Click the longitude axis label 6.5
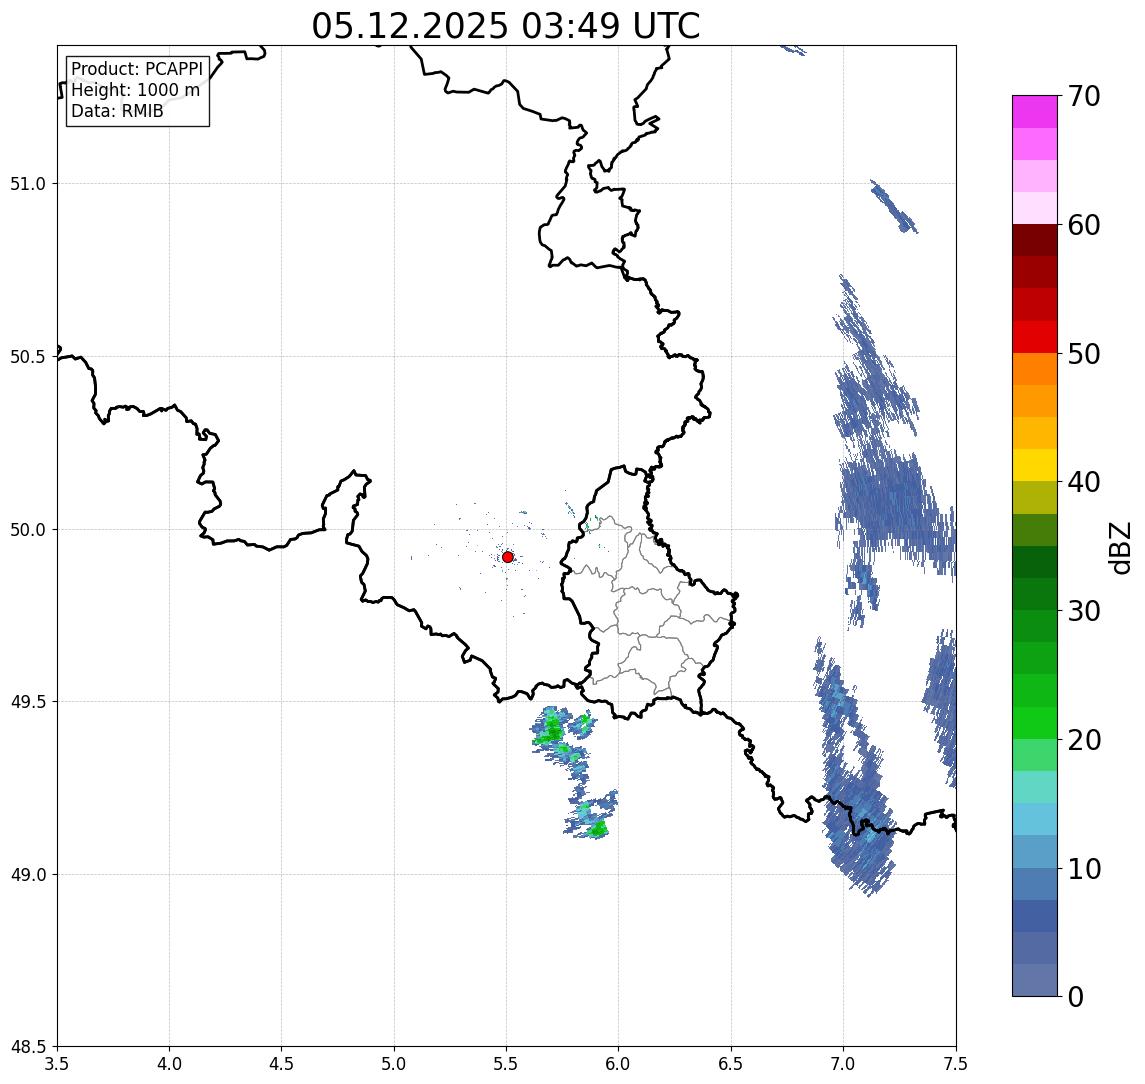1145x1084 pixels. pyautogui.click(x=731, y=1064)
